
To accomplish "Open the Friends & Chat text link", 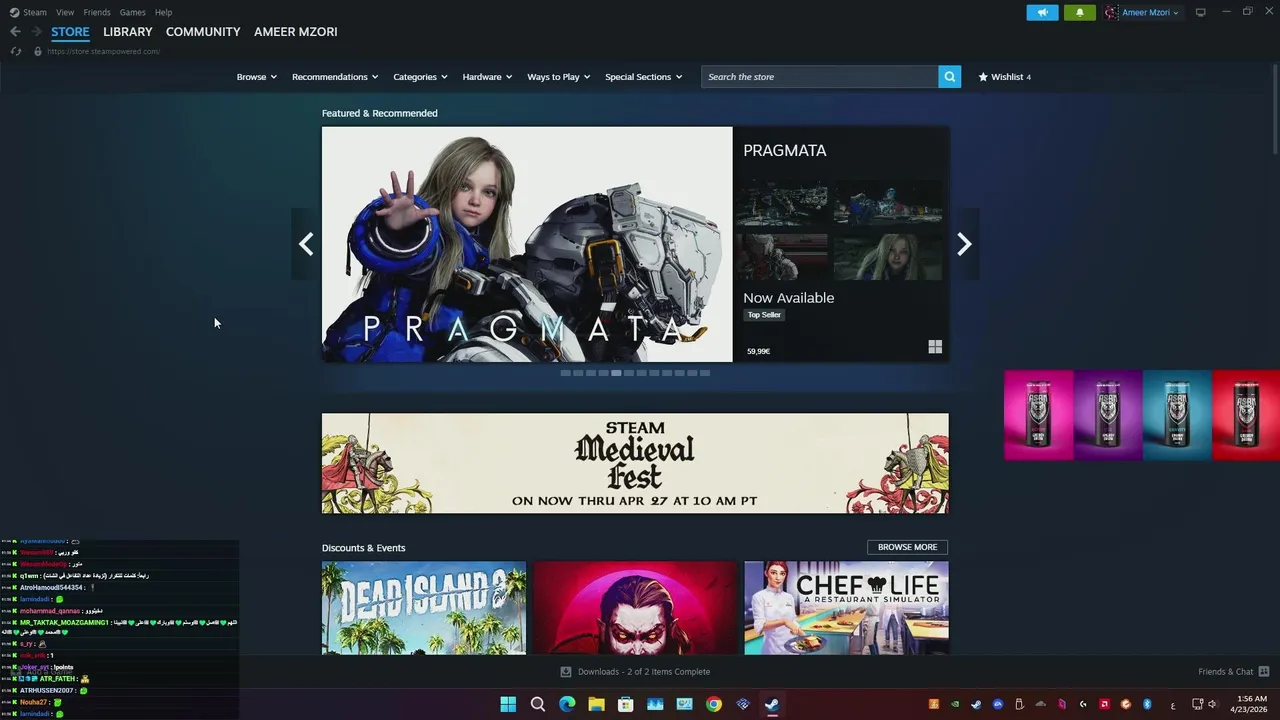I will 1225,672.
